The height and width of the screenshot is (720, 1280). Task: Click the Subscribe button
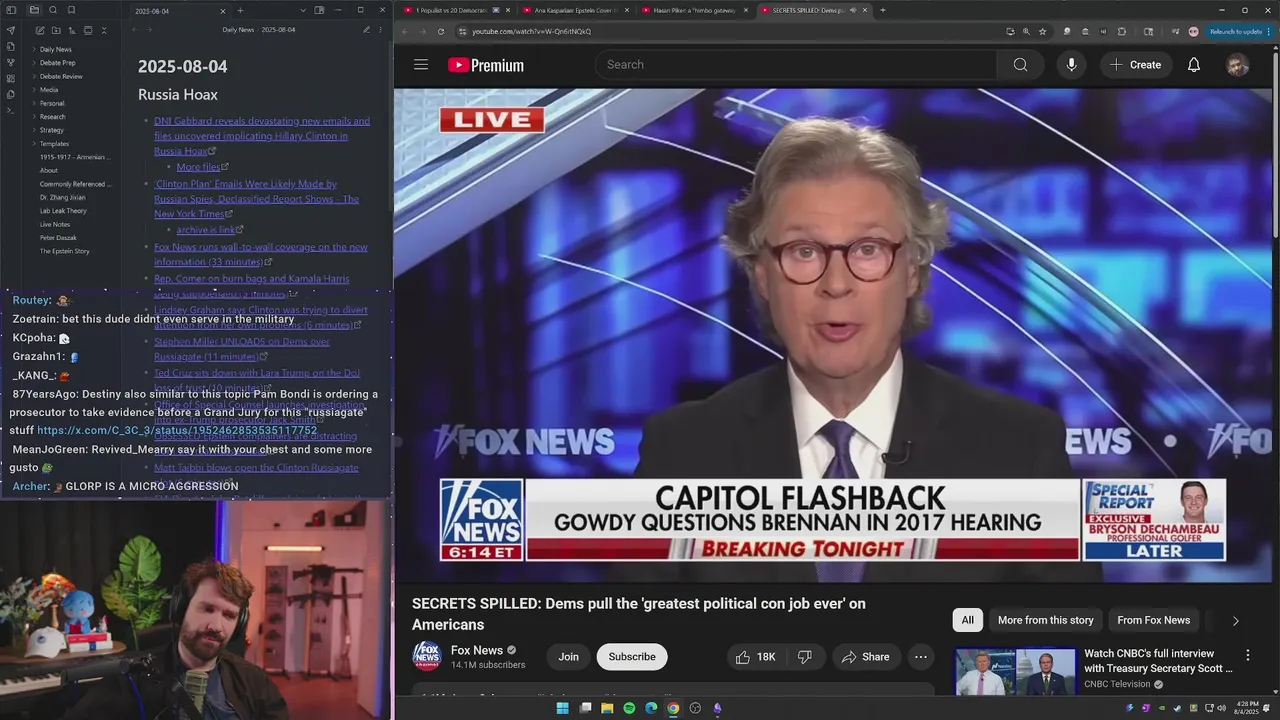(x=632, y=657)
